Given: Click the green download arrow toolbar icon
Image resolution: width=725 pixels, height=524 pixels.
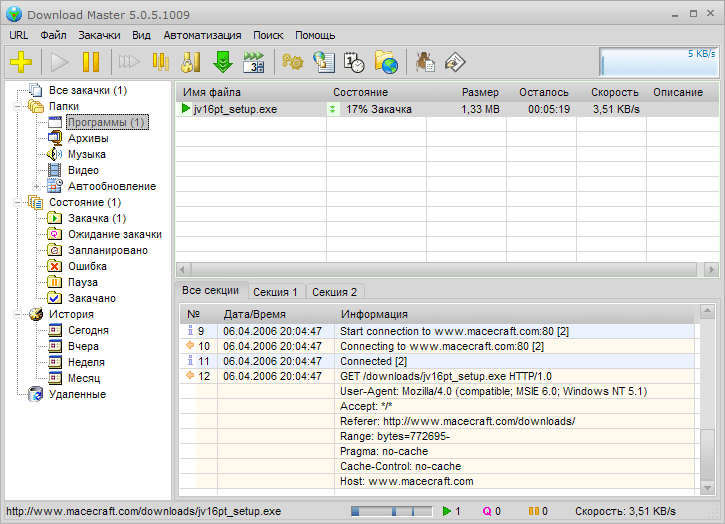Looking at the screenshot, I should pos(222,62).
